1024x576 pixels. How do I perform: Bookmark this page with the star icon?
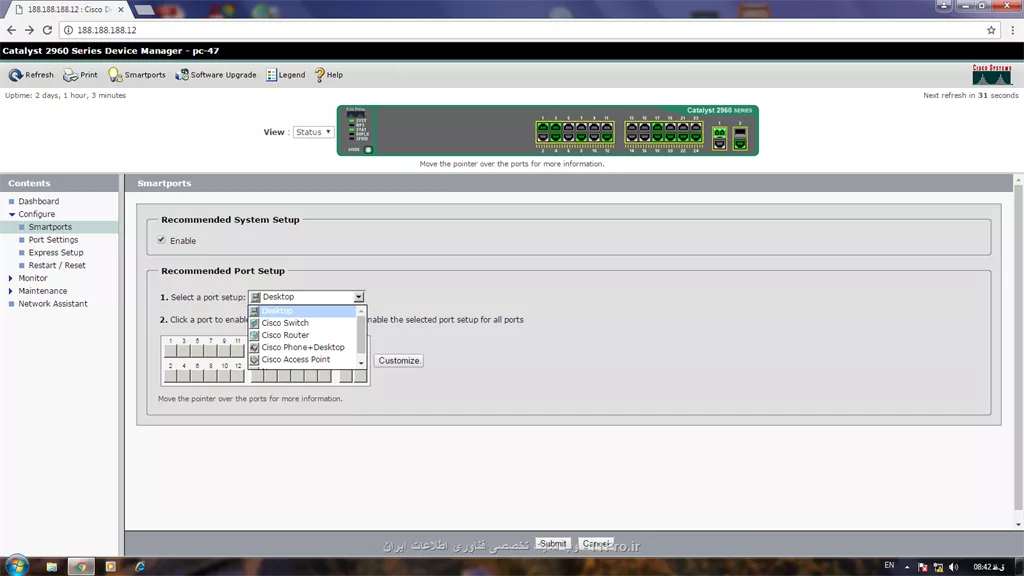pyautogui.click(x=991, y=30)
